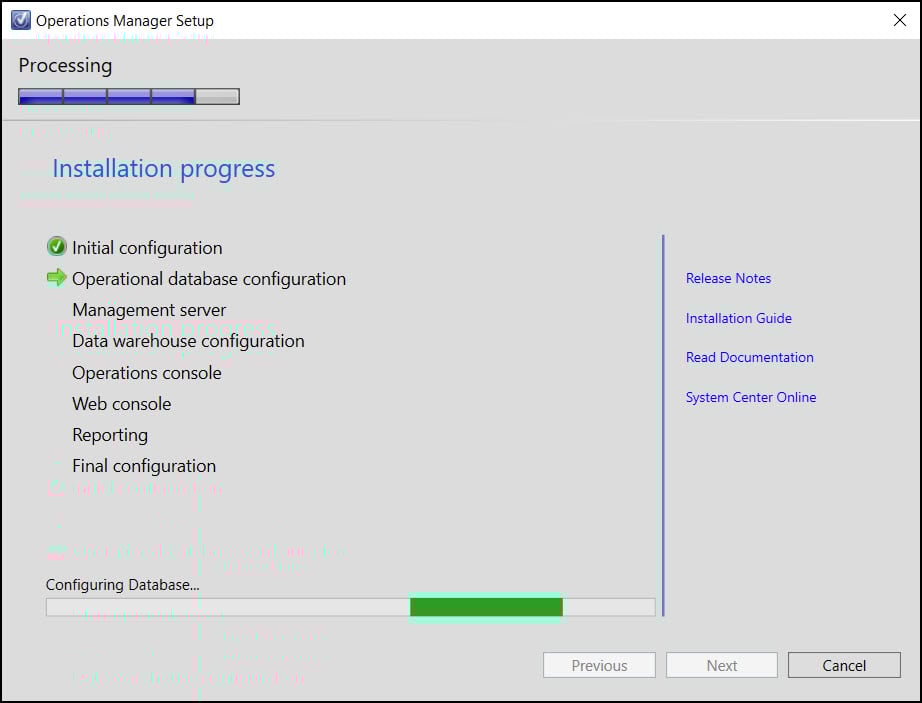
Task: Open the Read Documentation link
Action: tap(749, 357)
